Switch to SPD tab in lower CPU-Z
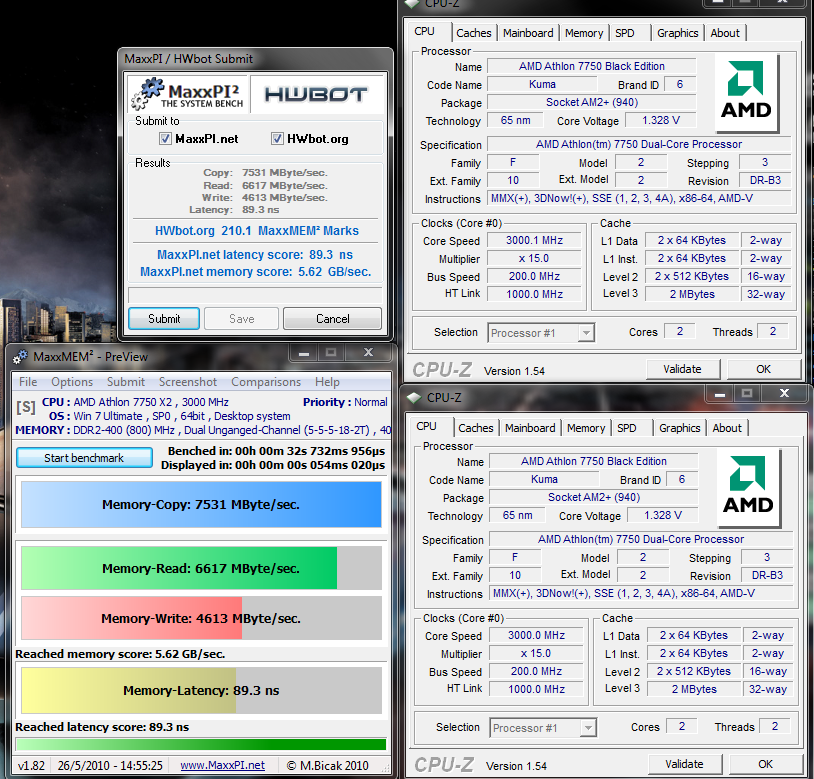Image resolution: width=814 pixels, height=779 pixels. pos(627,428)
